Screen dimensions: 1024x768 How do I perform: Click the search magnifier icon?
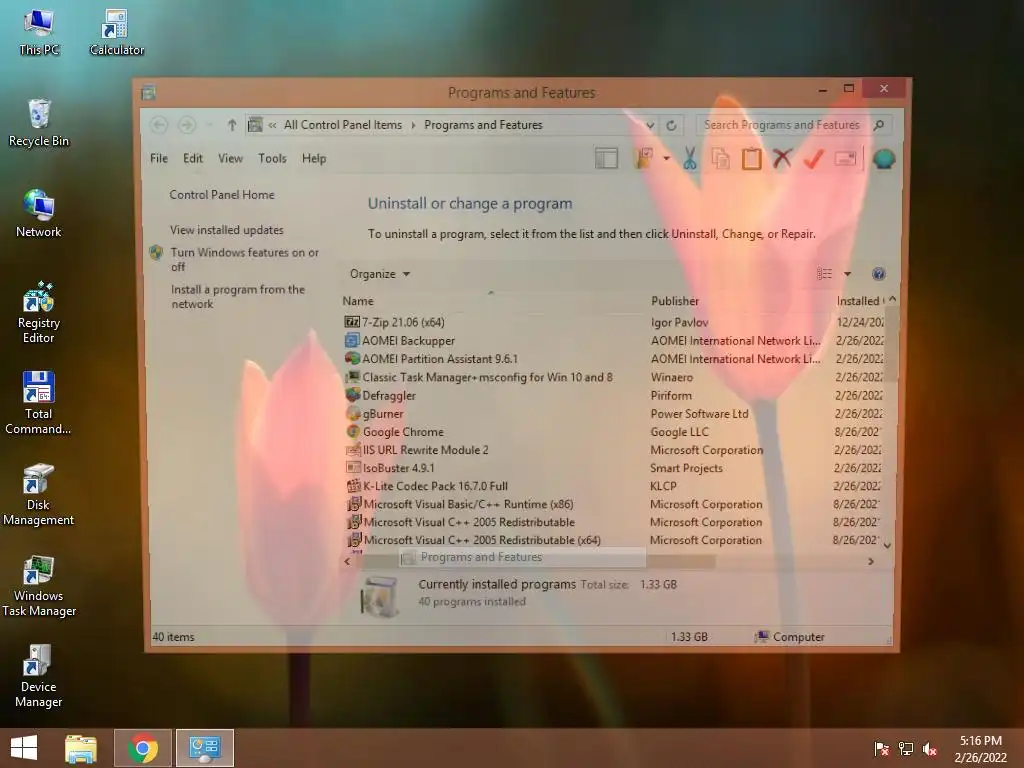878,125
